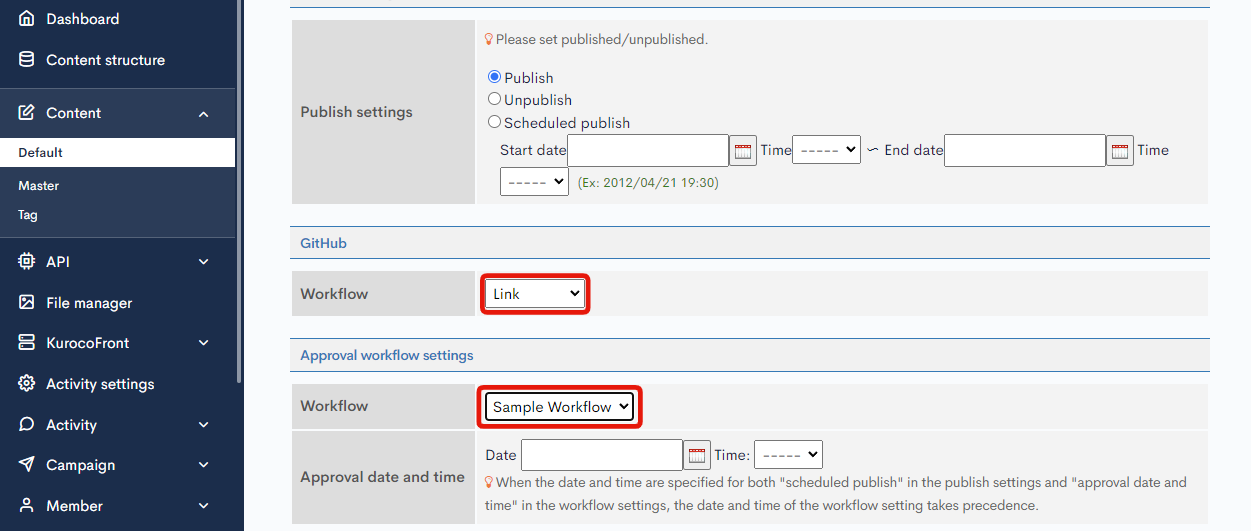Click the Activity settings gear icon
This screenshot has width=1251, height=531.
pyautogui.click(x=27, y=384)
